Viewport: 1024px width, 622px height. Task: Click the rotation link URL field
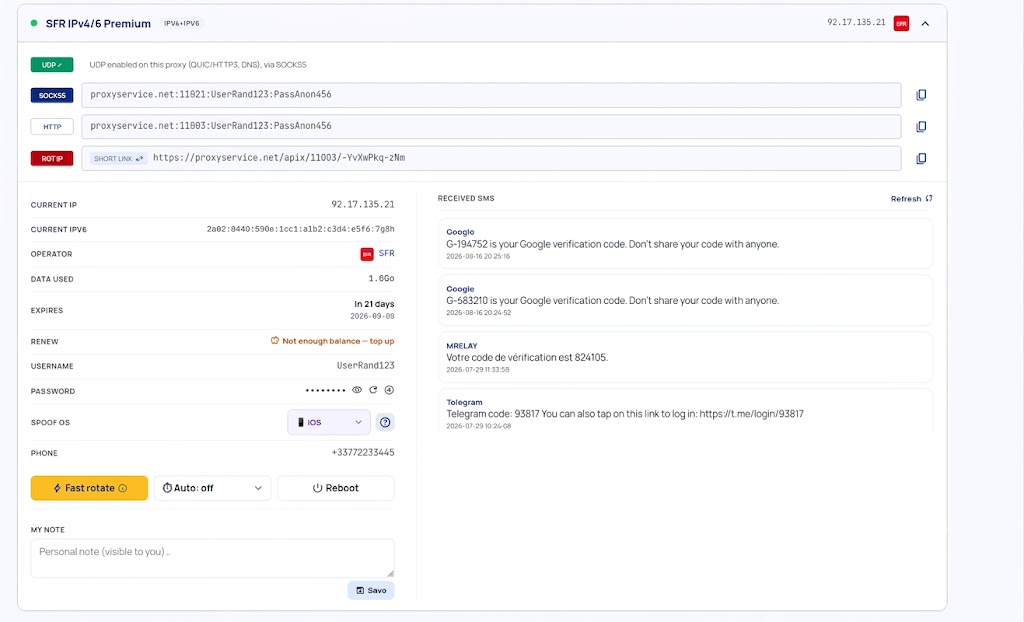click(491, 158)
